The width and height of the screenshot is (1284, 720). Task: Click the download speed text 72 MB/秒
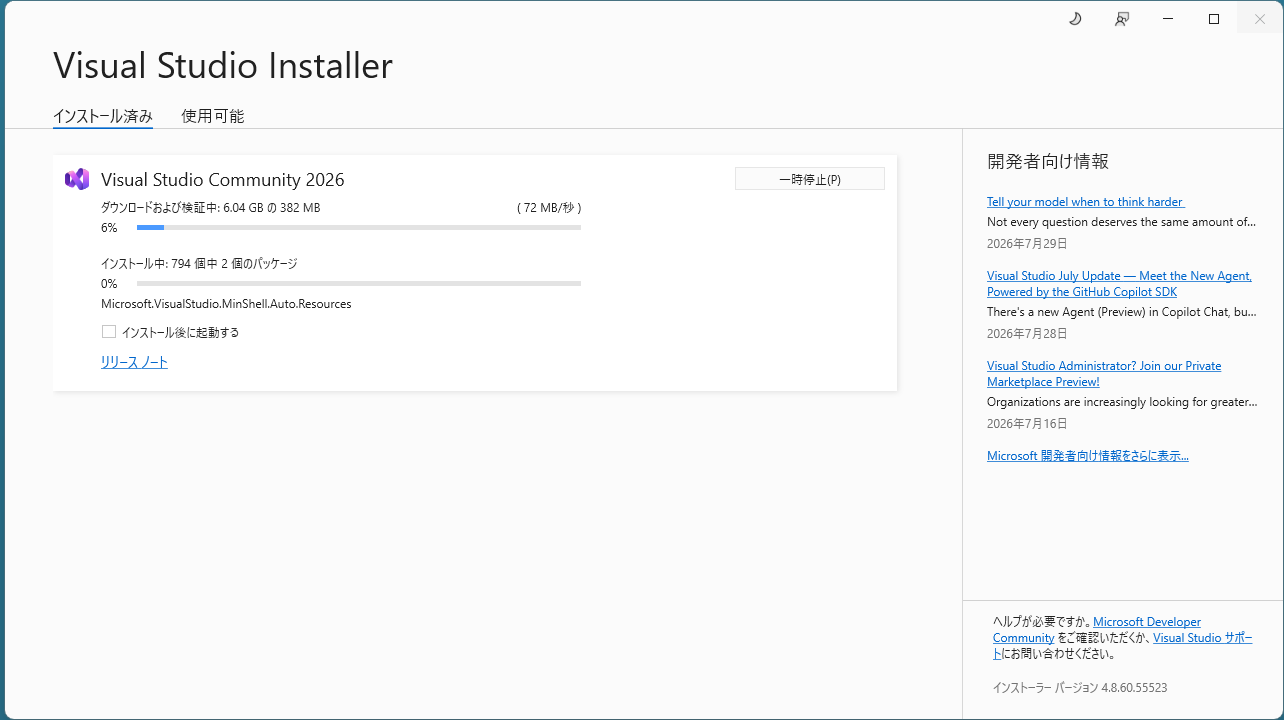coord(549,208)
